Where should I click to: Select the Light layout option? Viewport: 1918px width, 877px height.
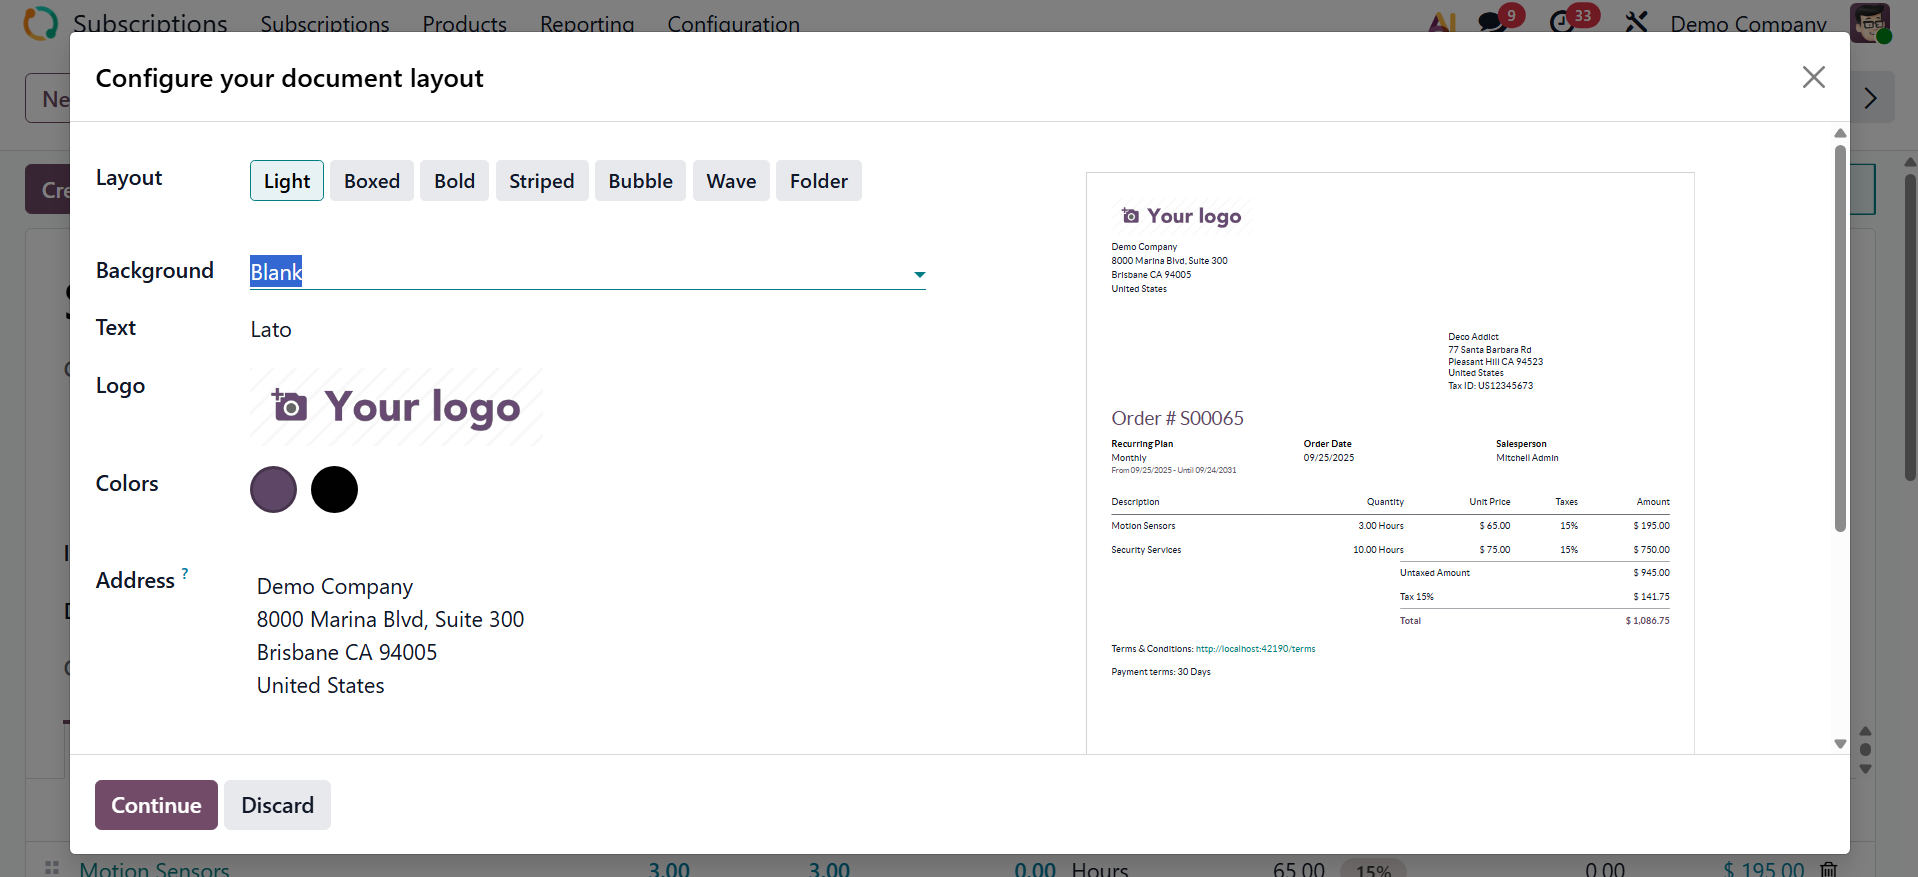pyautogui.click(x=287, y=181)
